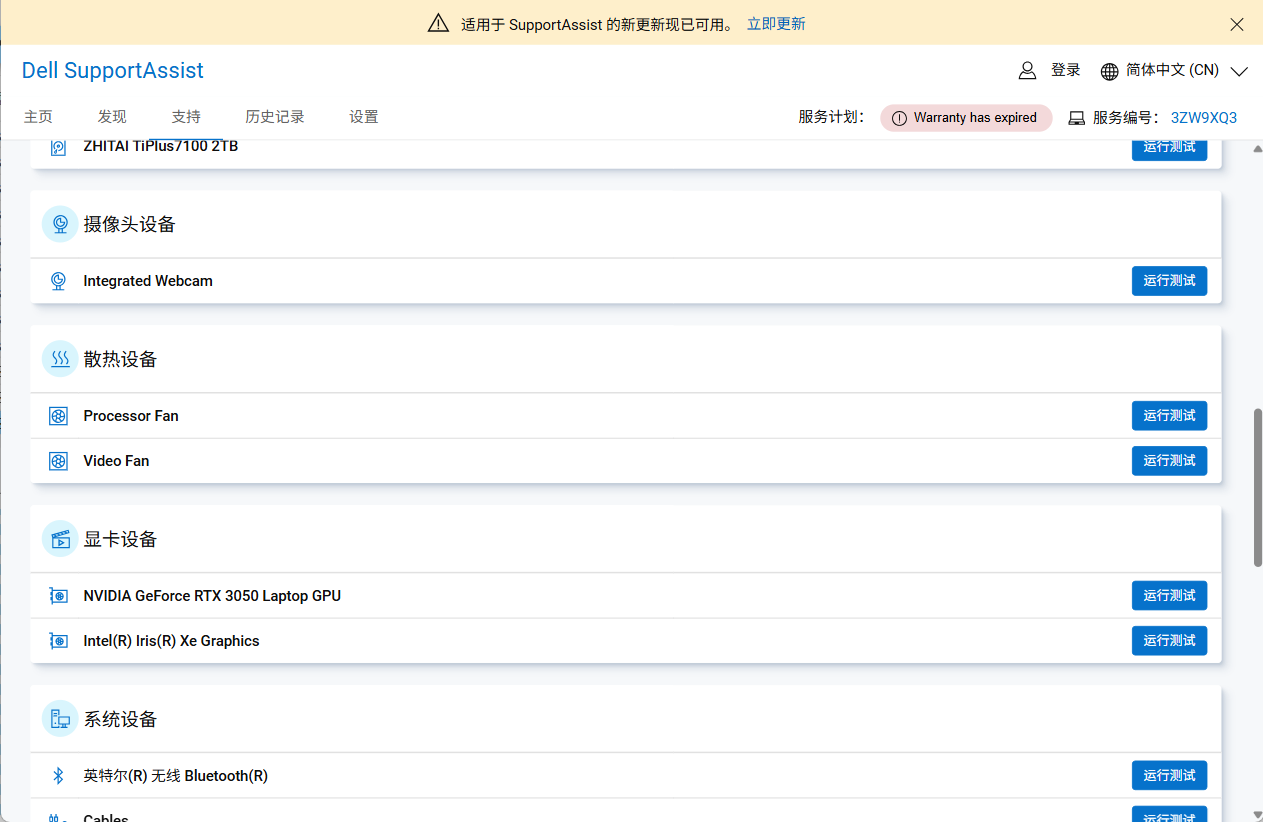
Task: Click the NVIDIA GeForce RTX 3050 card icon
Action: coord(59,596)
